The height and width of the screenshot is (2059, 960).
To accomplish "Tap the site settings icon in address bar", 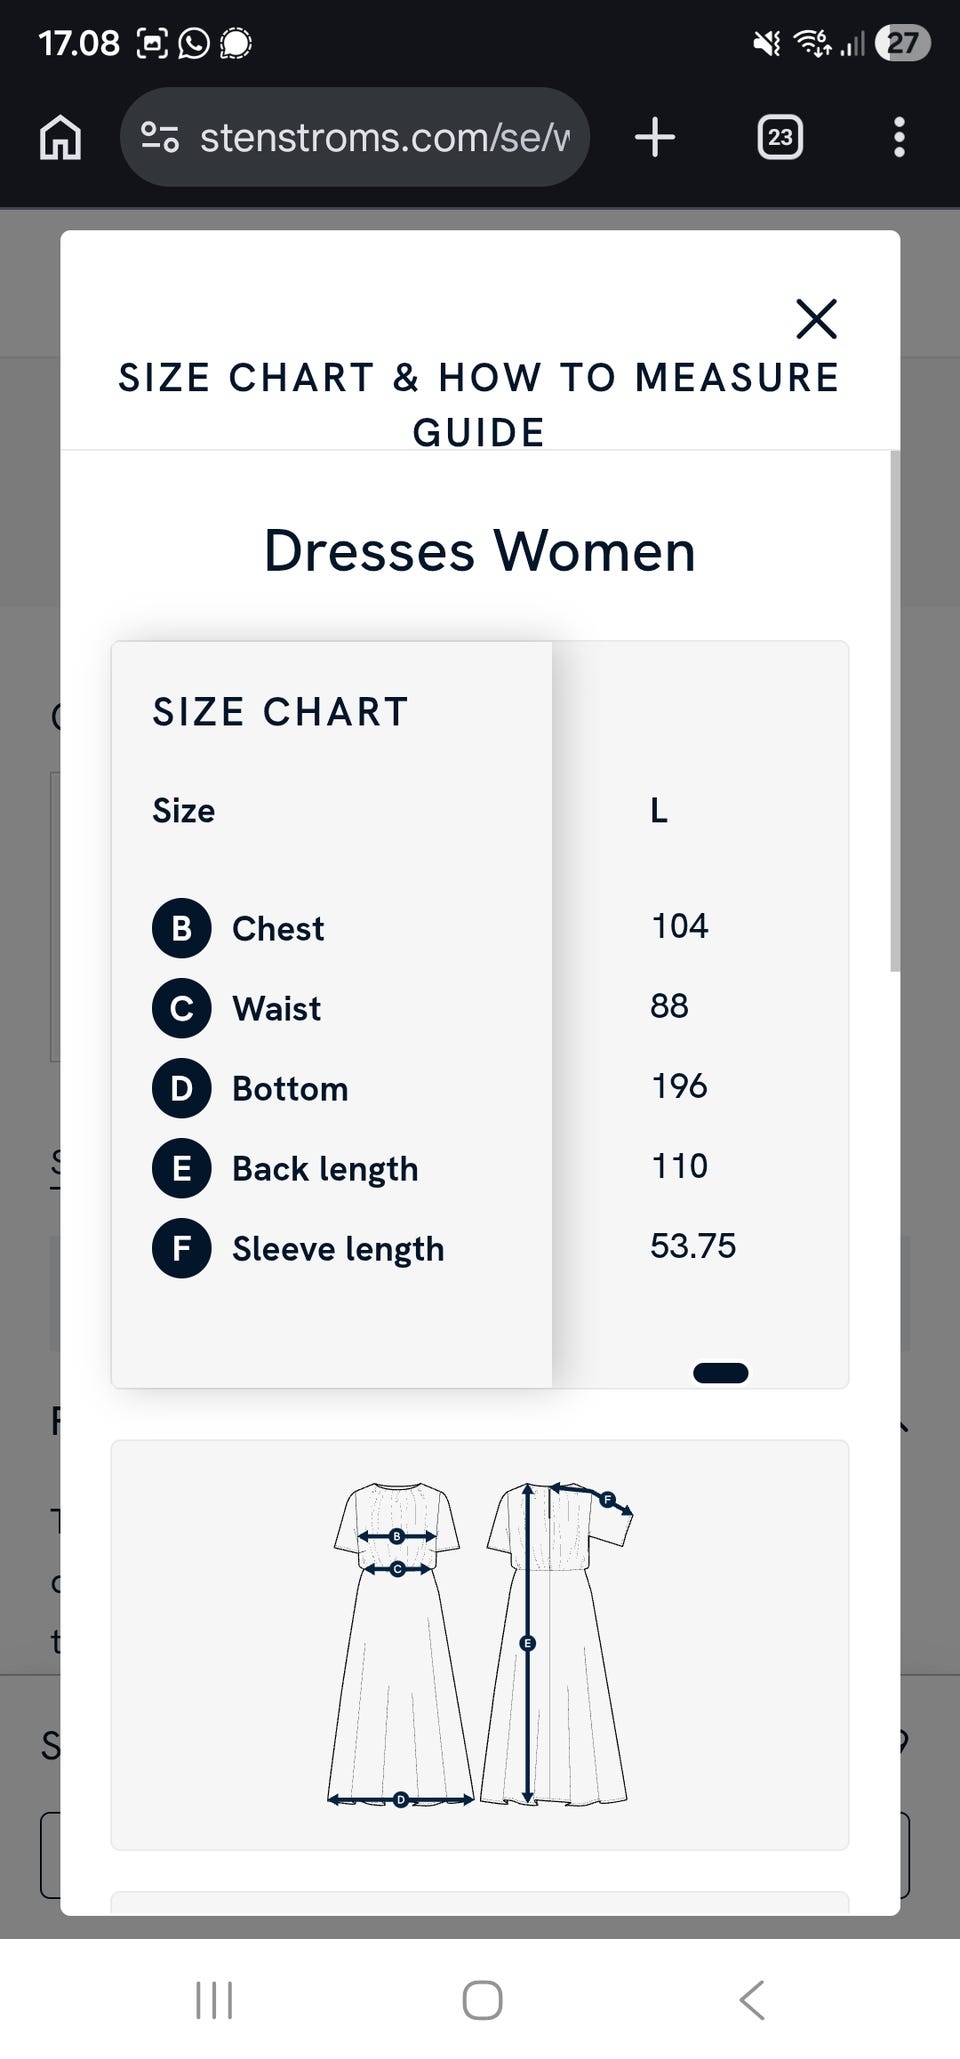I will 160,137.
